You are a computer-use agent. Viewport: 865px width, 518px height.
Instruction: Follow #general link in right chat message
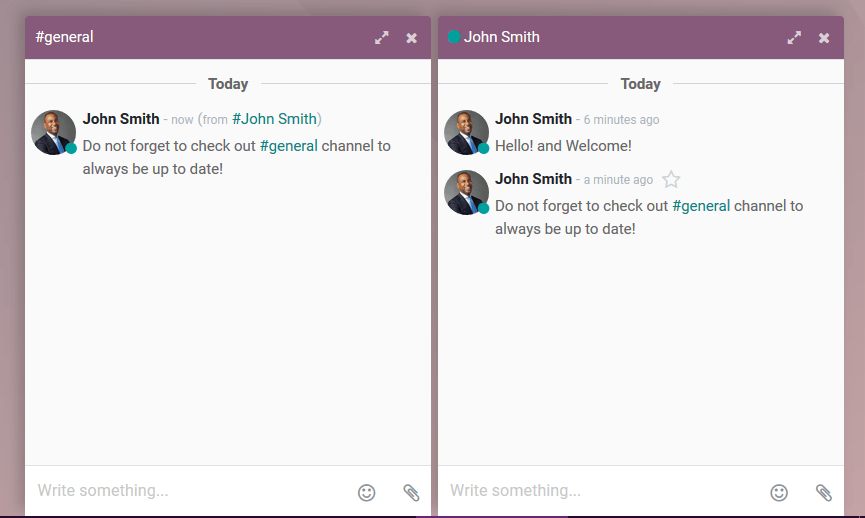tap(701, 206)
